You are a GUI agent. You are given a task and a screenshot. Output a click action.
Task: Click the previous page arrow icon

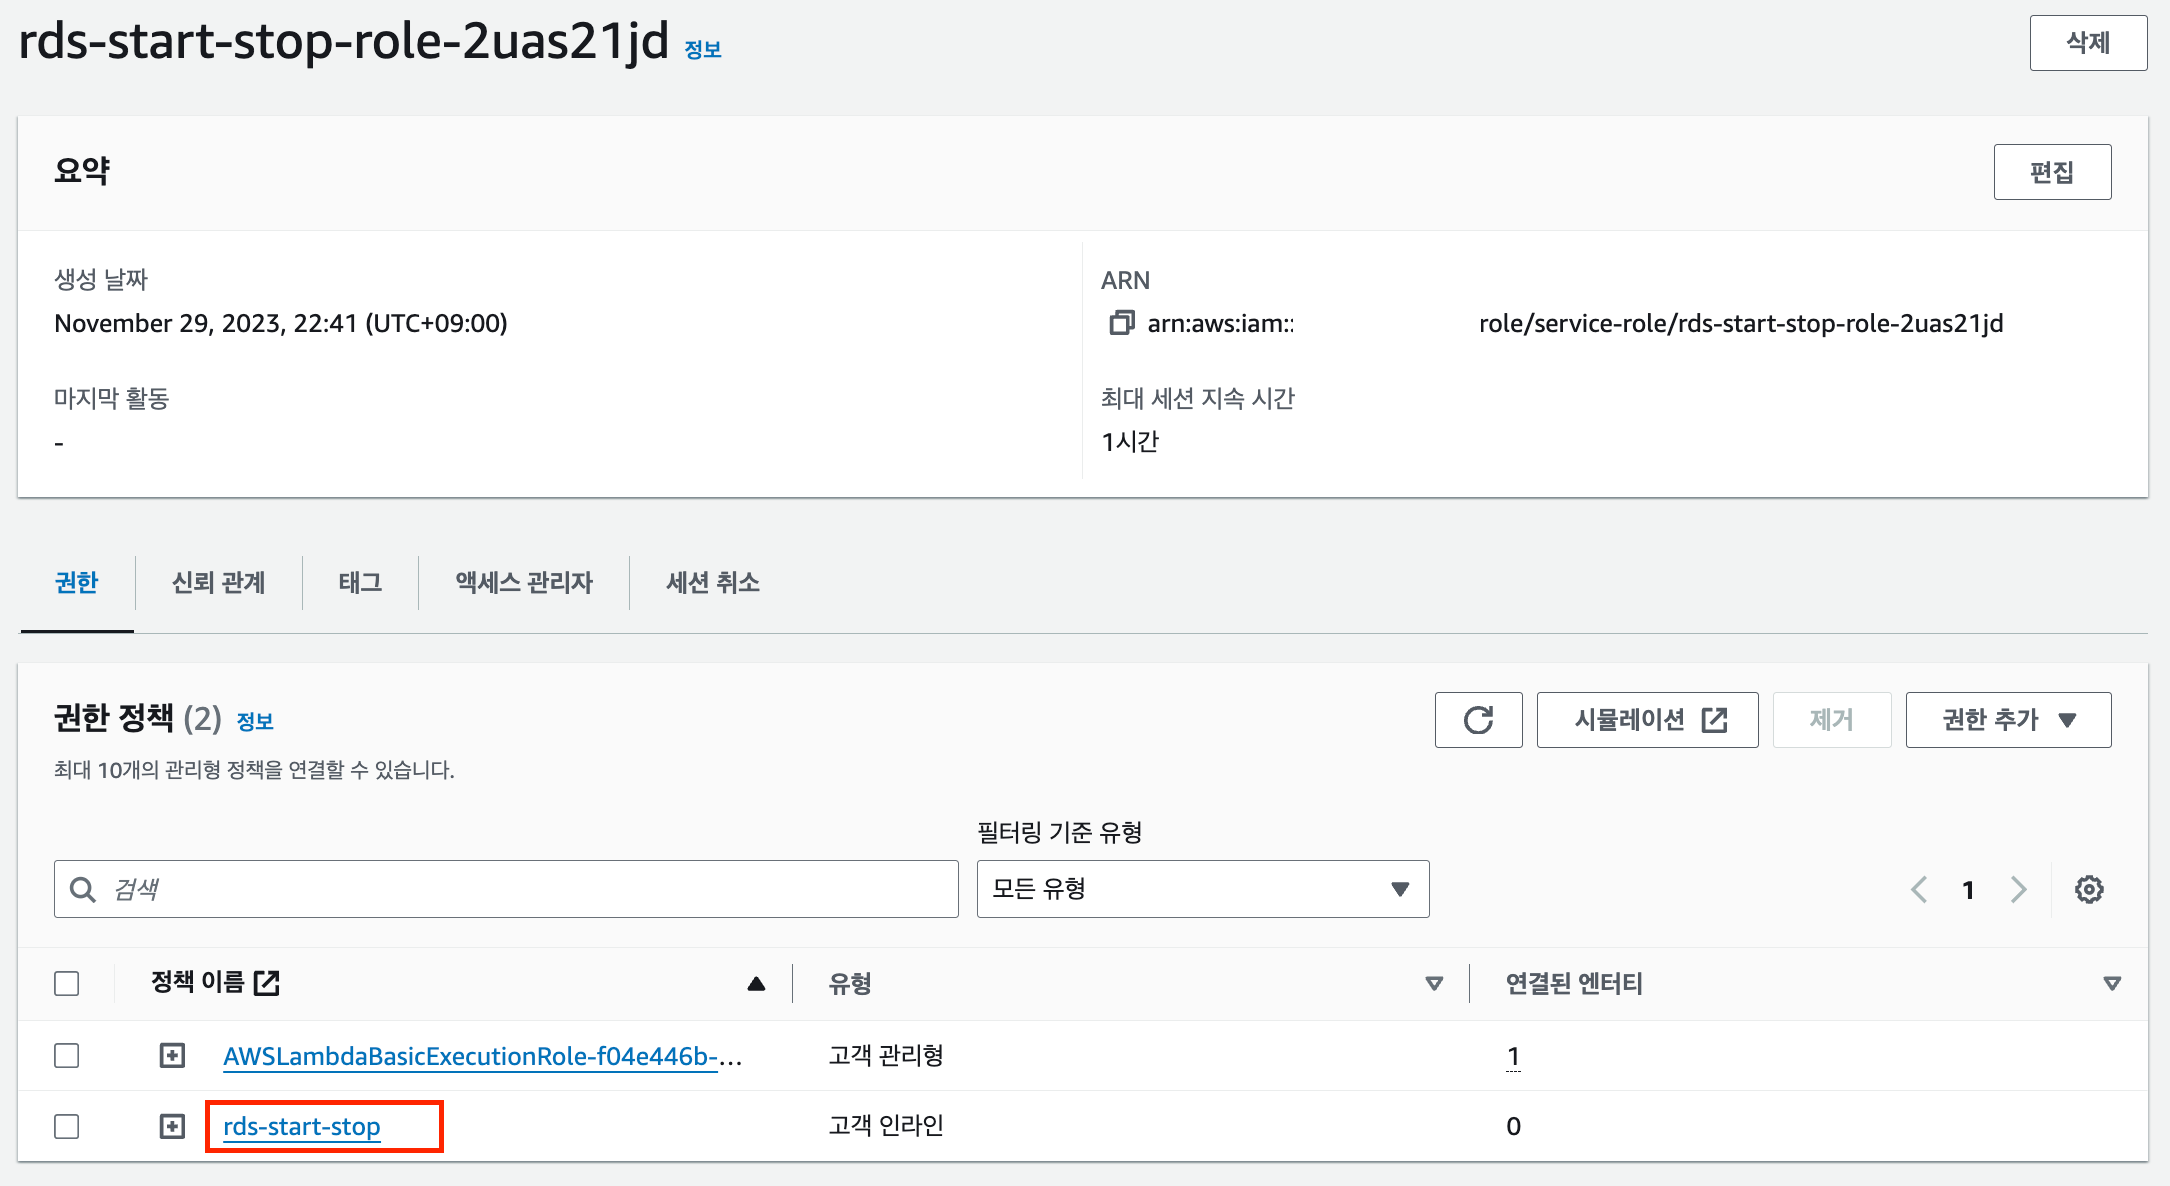point(1919,889)
